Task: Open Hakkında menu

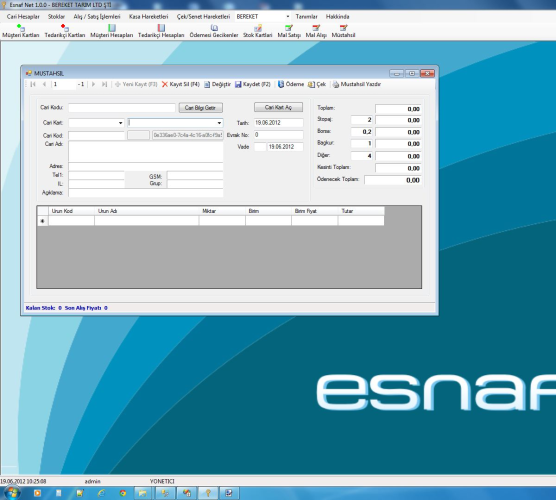Action: [338, 17]
